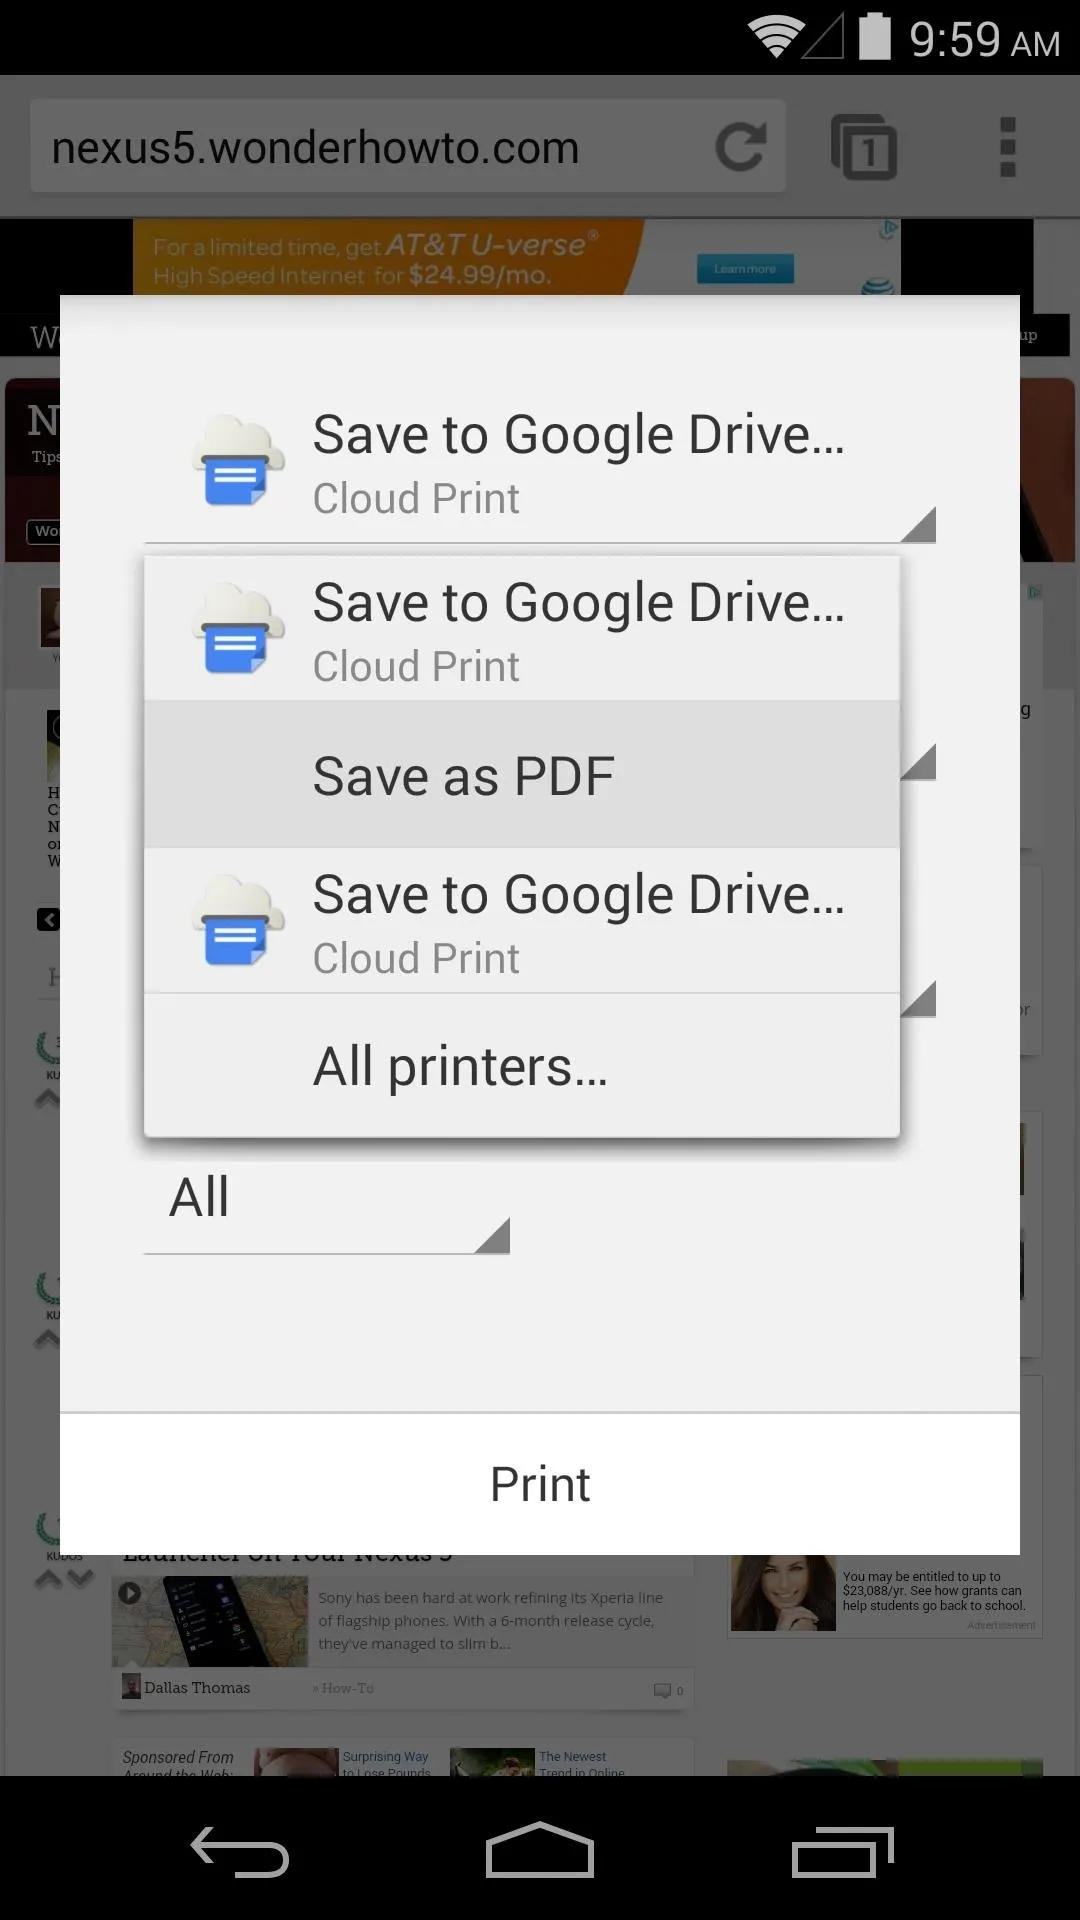
Task: Click Learn more on the AT&T ad
Action: point(745,268)
